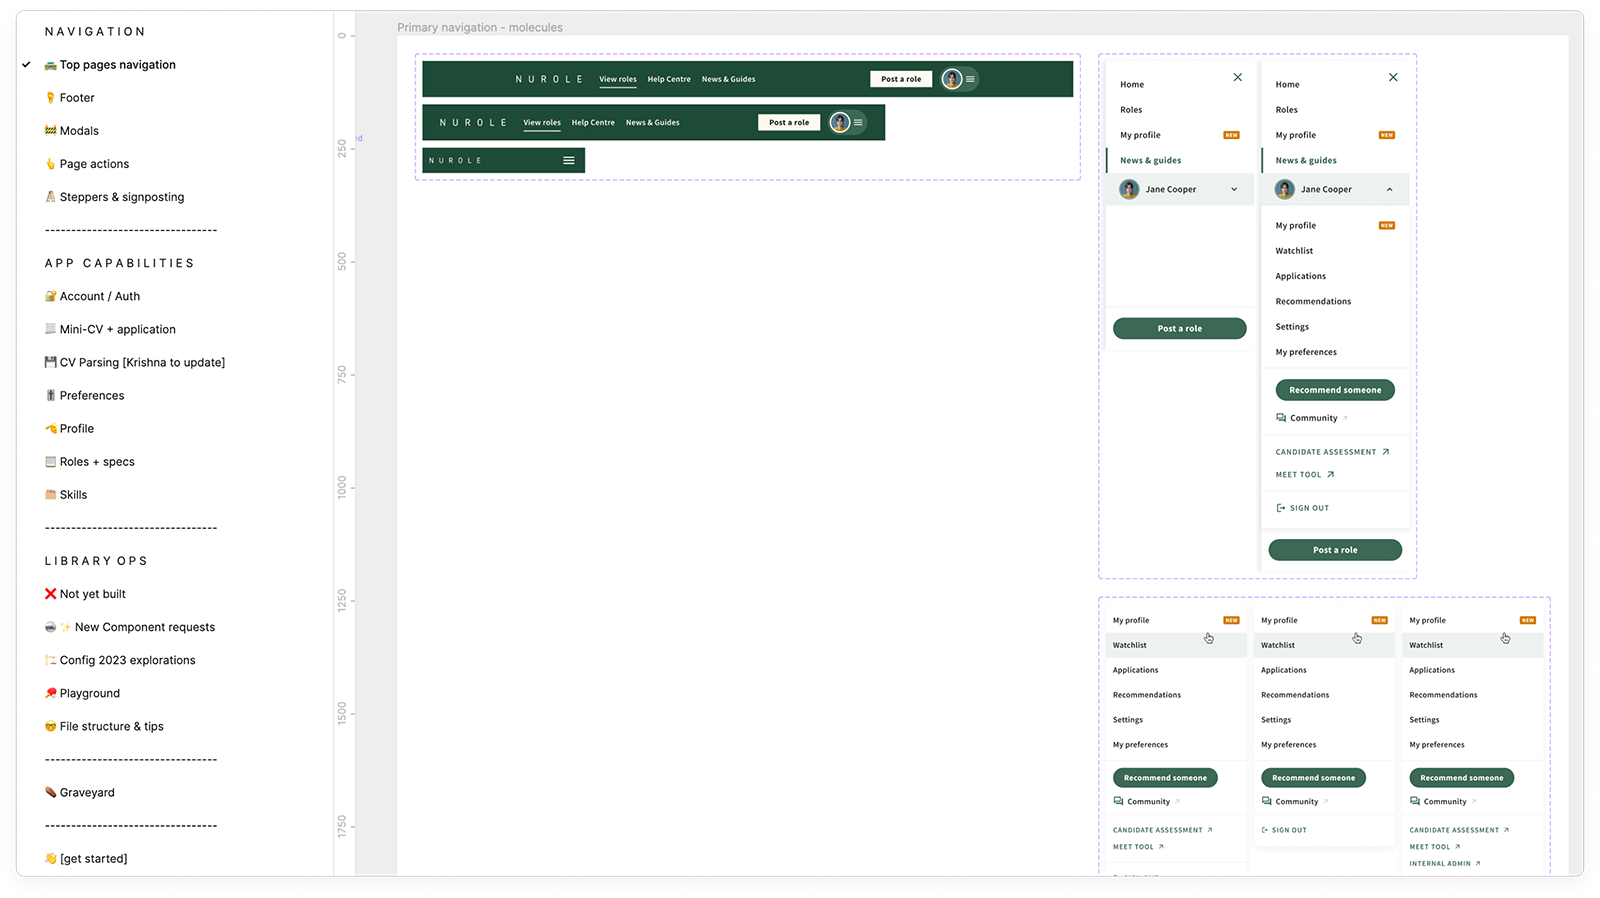Click Post a role below Sign Out

(x=1335, y=550)
